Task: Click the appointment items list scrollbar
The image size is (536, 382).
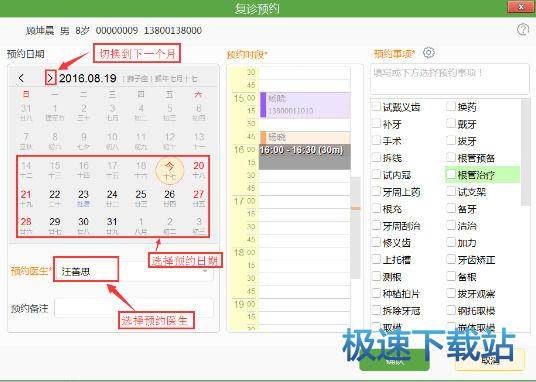Action: 525,153
